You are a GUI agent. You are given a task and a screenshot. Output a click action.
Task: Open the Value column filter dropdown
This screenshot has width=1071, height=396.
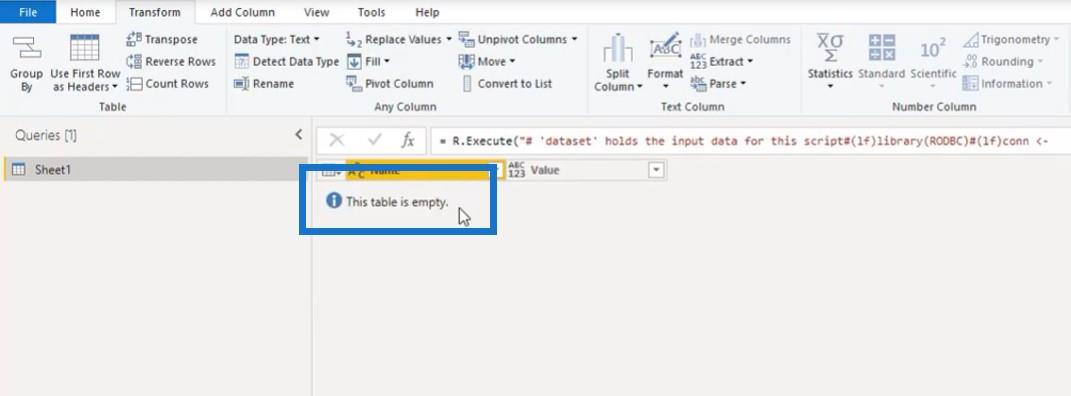[x=656, y=171]
